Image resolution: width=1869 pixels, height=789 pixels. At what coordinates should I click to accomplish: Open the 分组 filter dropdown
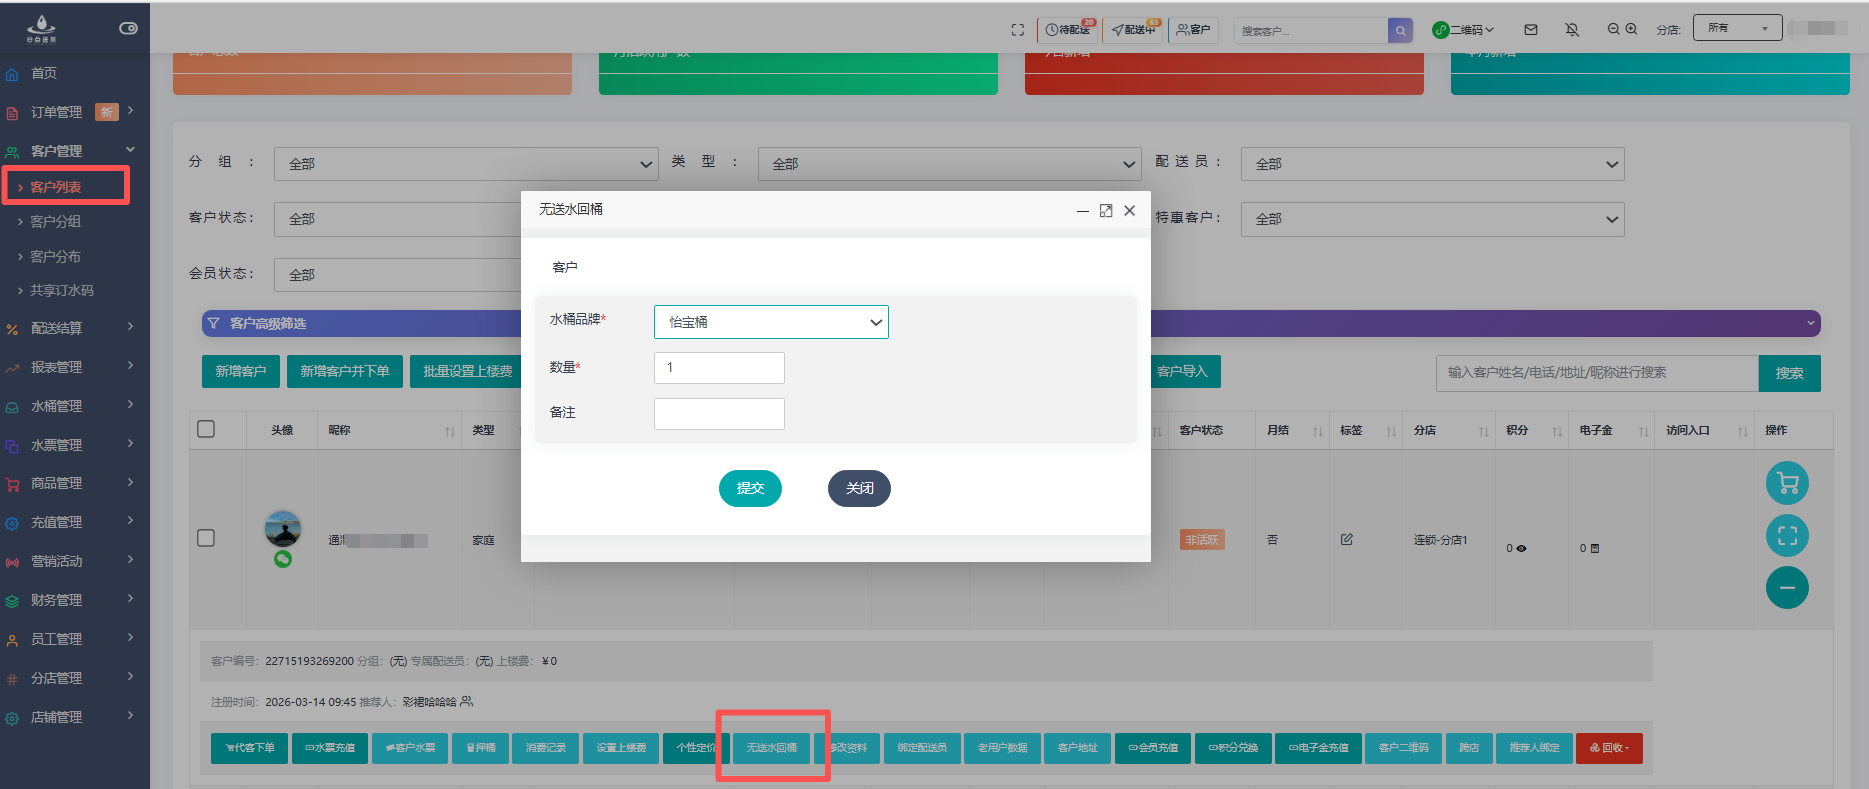click(466, 164)
